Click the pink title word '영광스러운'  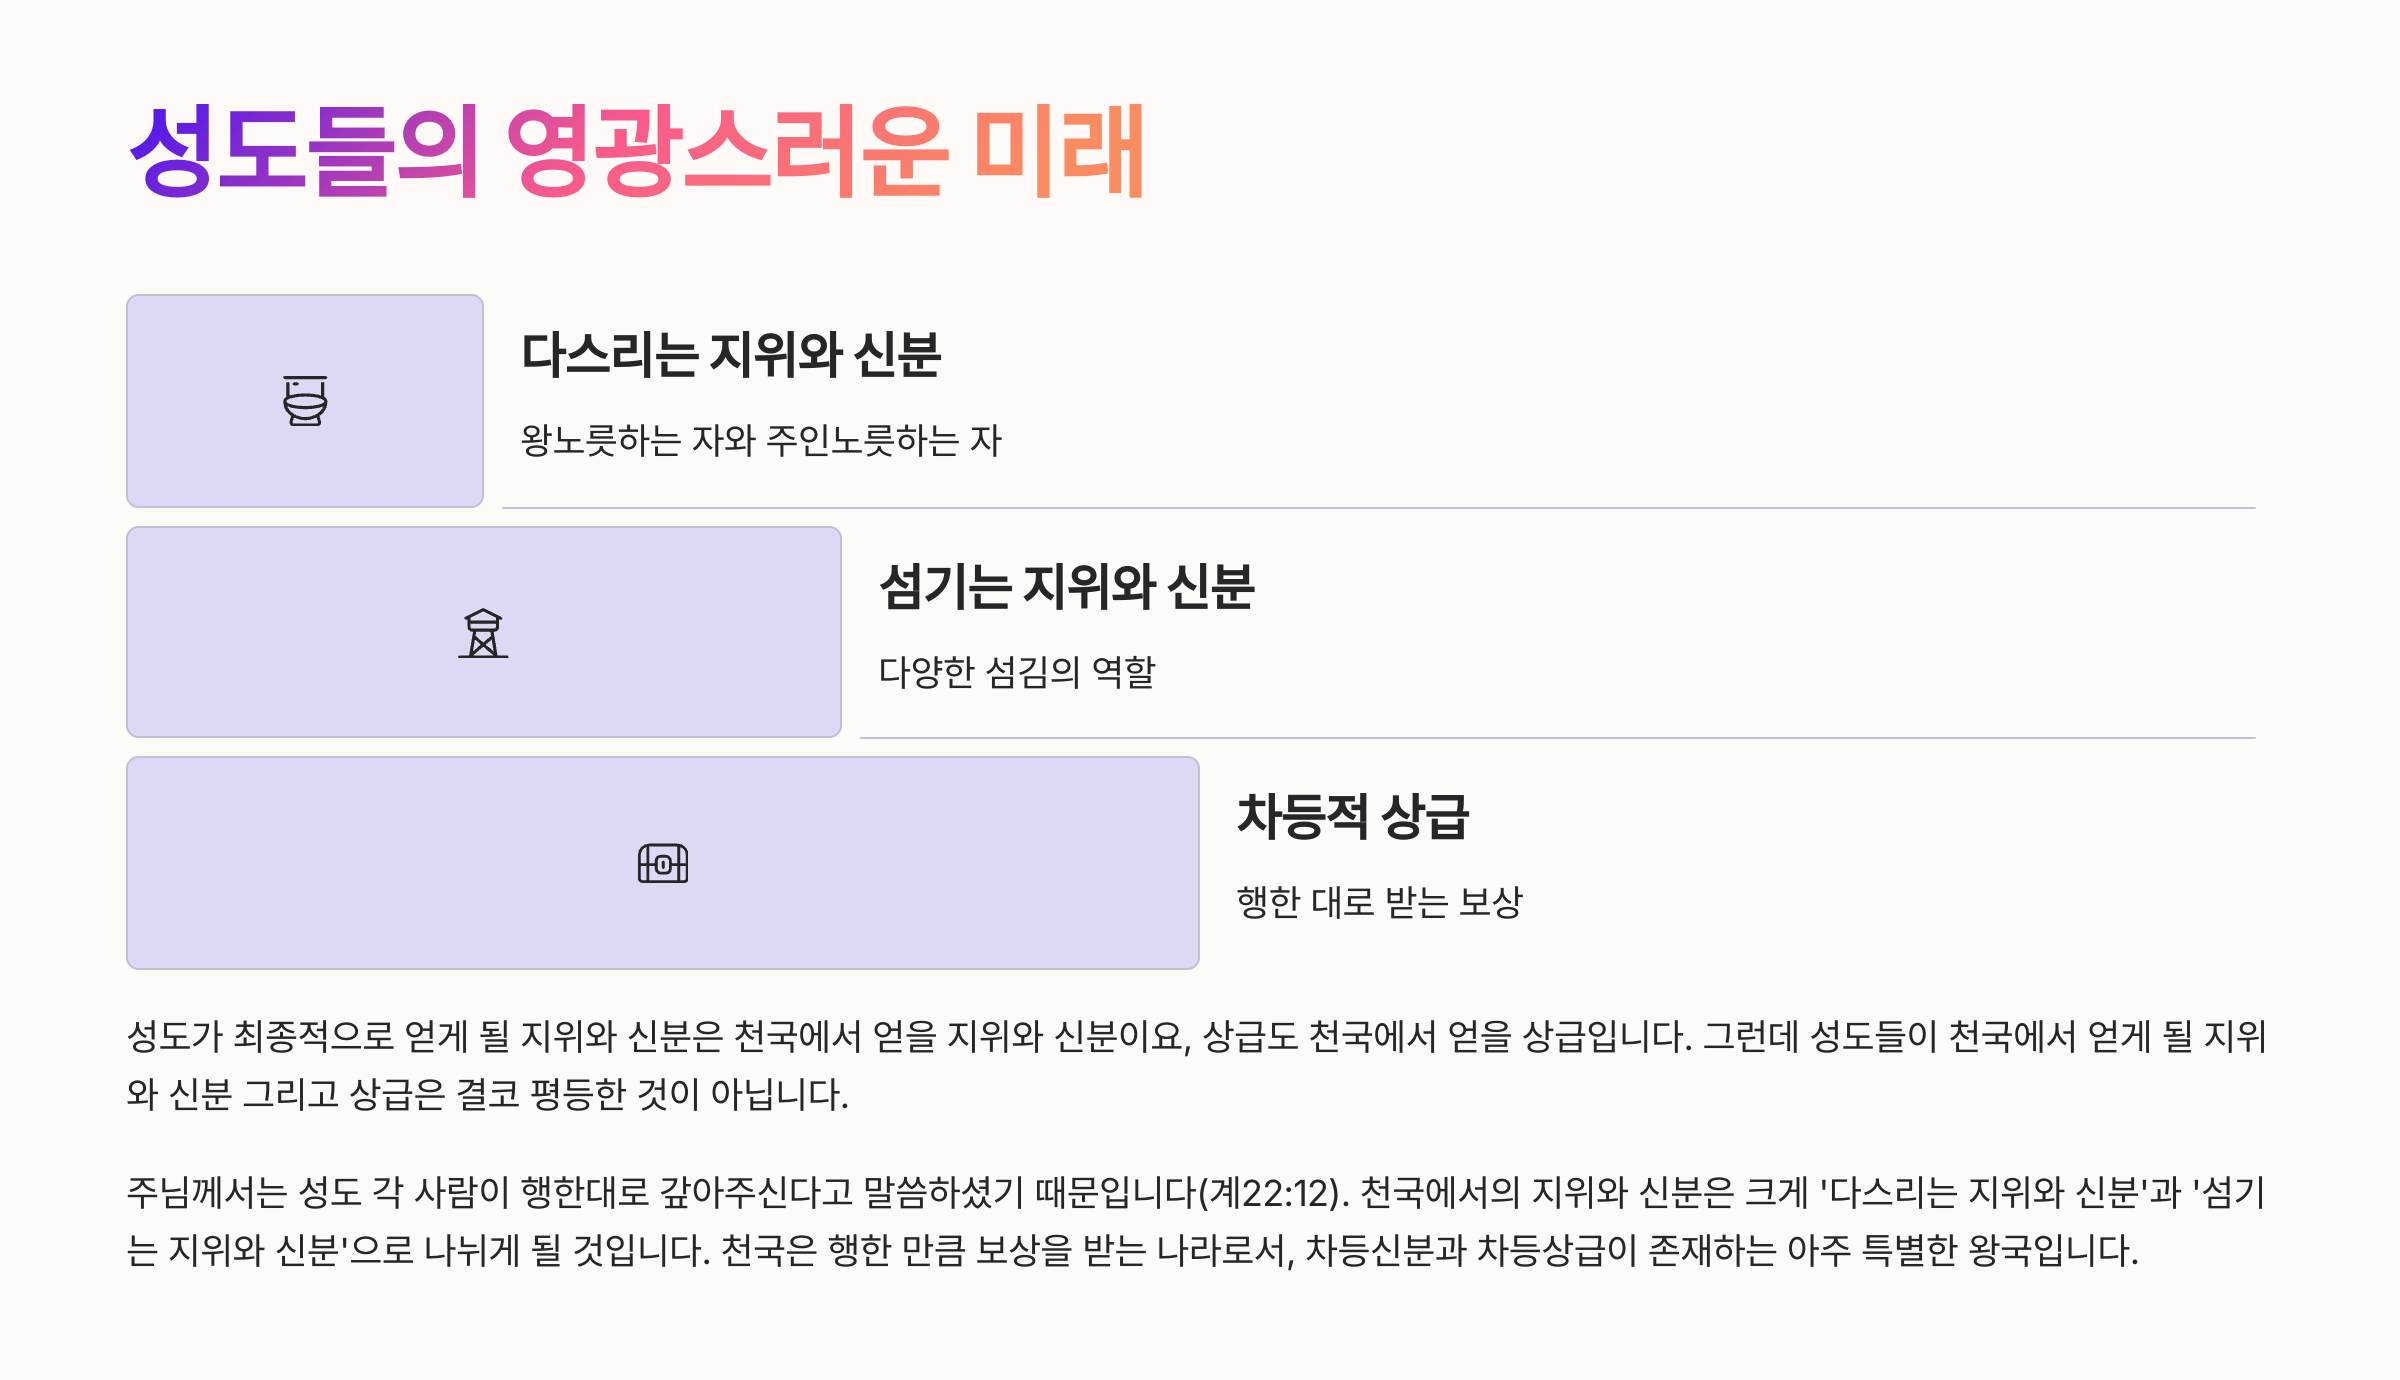727,151
